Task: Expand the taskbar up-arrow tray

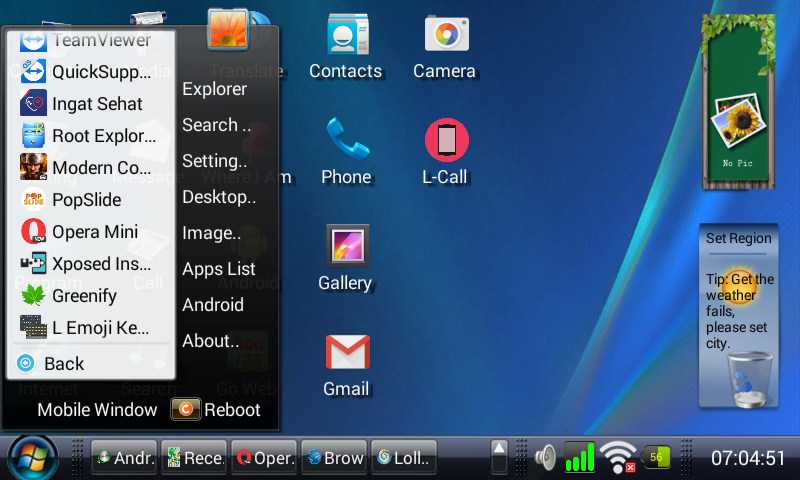Action: point(499,457)
